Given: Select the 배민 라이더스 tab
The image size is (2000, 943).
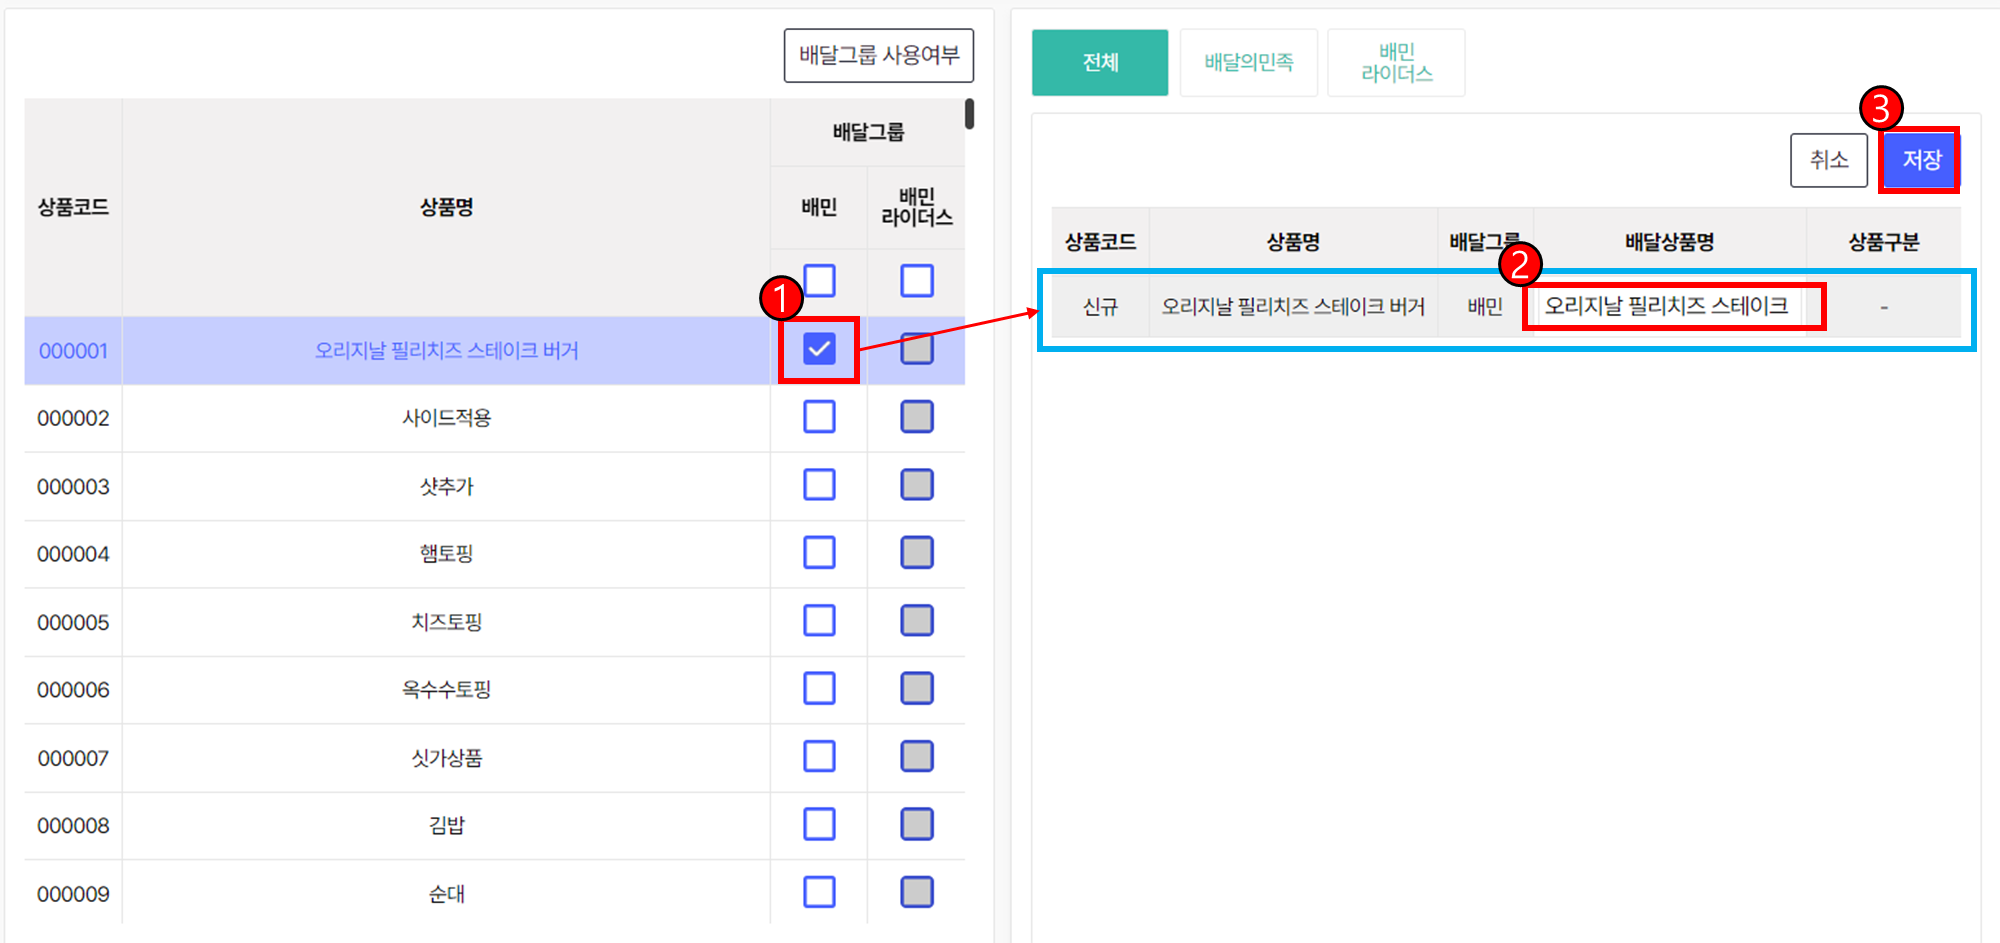Looking at the screenshot, I should click(x=1396, y=63).
